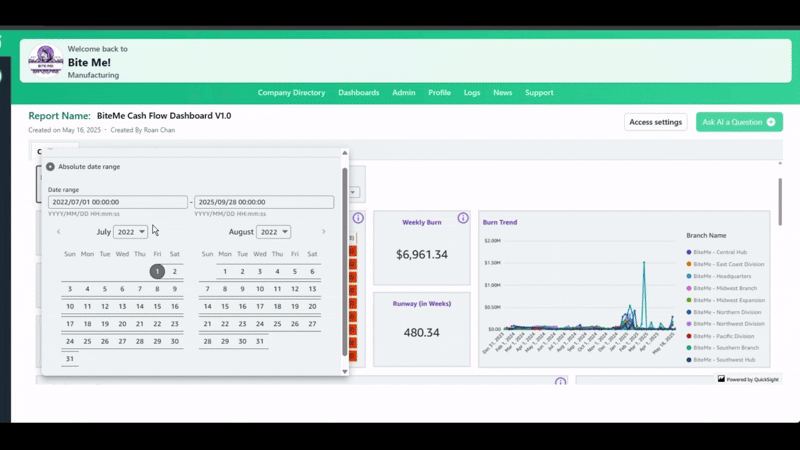800x450 pixels.
Task: Click date picker scrollbar down arrow
Action: click(x=345, y=371)
